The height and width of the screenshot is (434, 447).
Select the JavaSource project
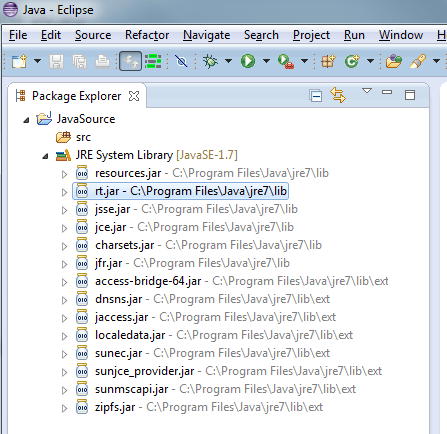[86, 119]
